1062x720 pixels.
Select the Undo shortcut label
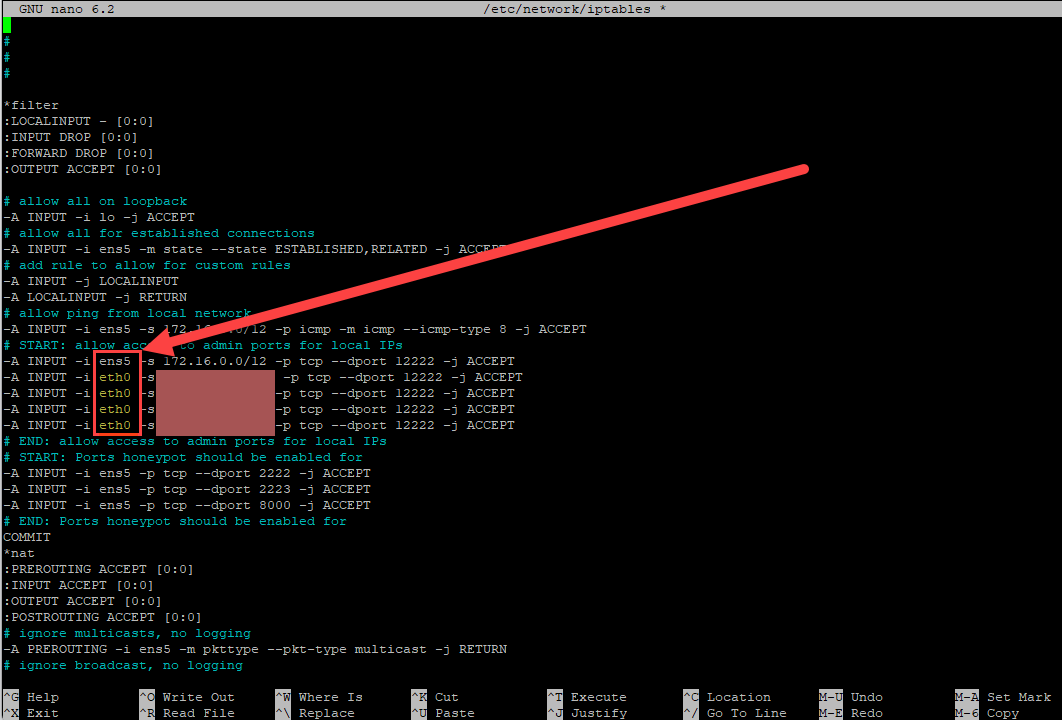pyautogui.click(x=866, y=697)
